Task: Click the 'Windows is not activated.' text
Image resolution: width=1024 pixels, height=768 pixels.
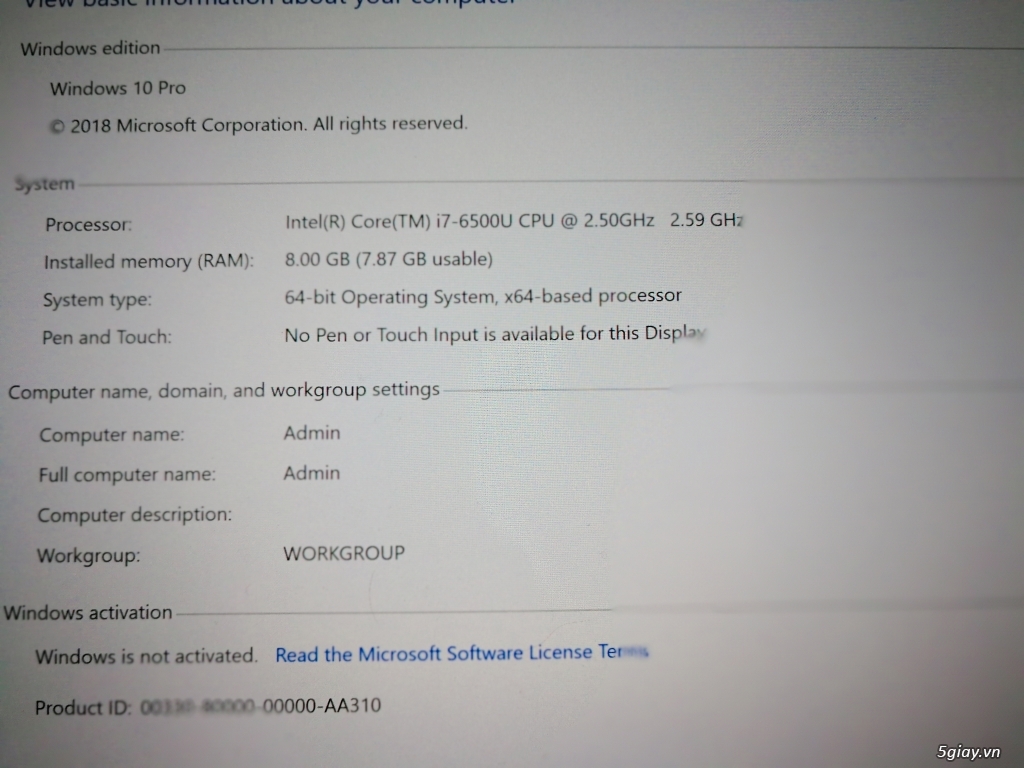Action: coord(147,656)
